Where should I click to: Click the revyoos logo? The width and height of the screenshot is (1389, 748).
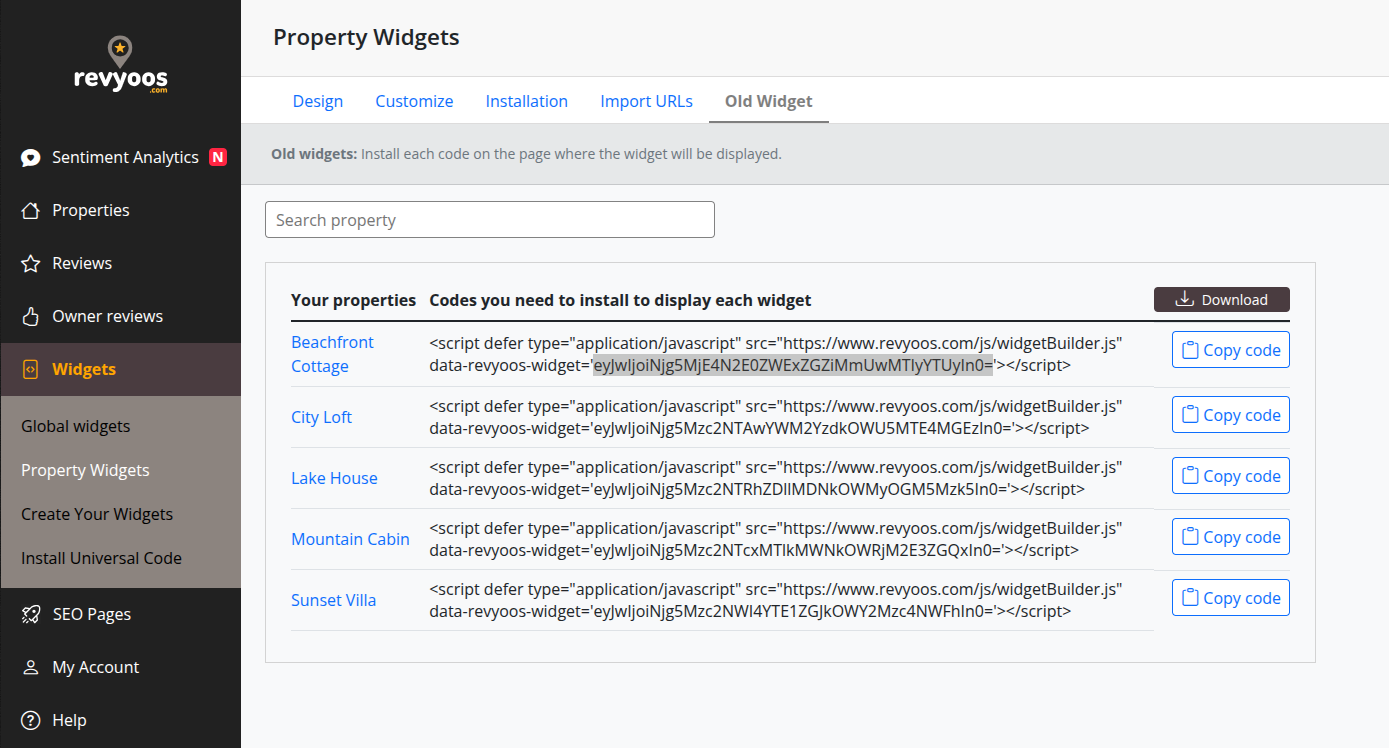pyautogui.click(x=120, y=65)
